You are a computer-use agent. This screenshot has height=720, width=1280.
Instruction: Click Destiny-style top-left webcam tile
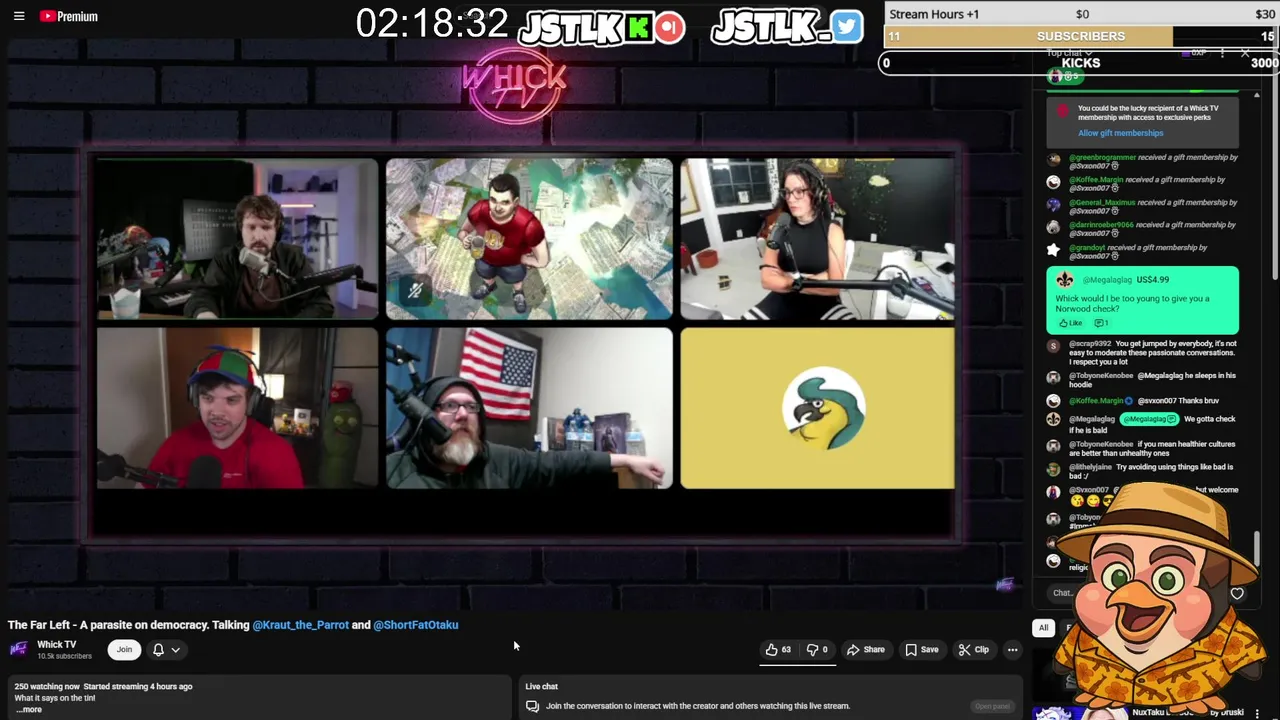(238, 239)
